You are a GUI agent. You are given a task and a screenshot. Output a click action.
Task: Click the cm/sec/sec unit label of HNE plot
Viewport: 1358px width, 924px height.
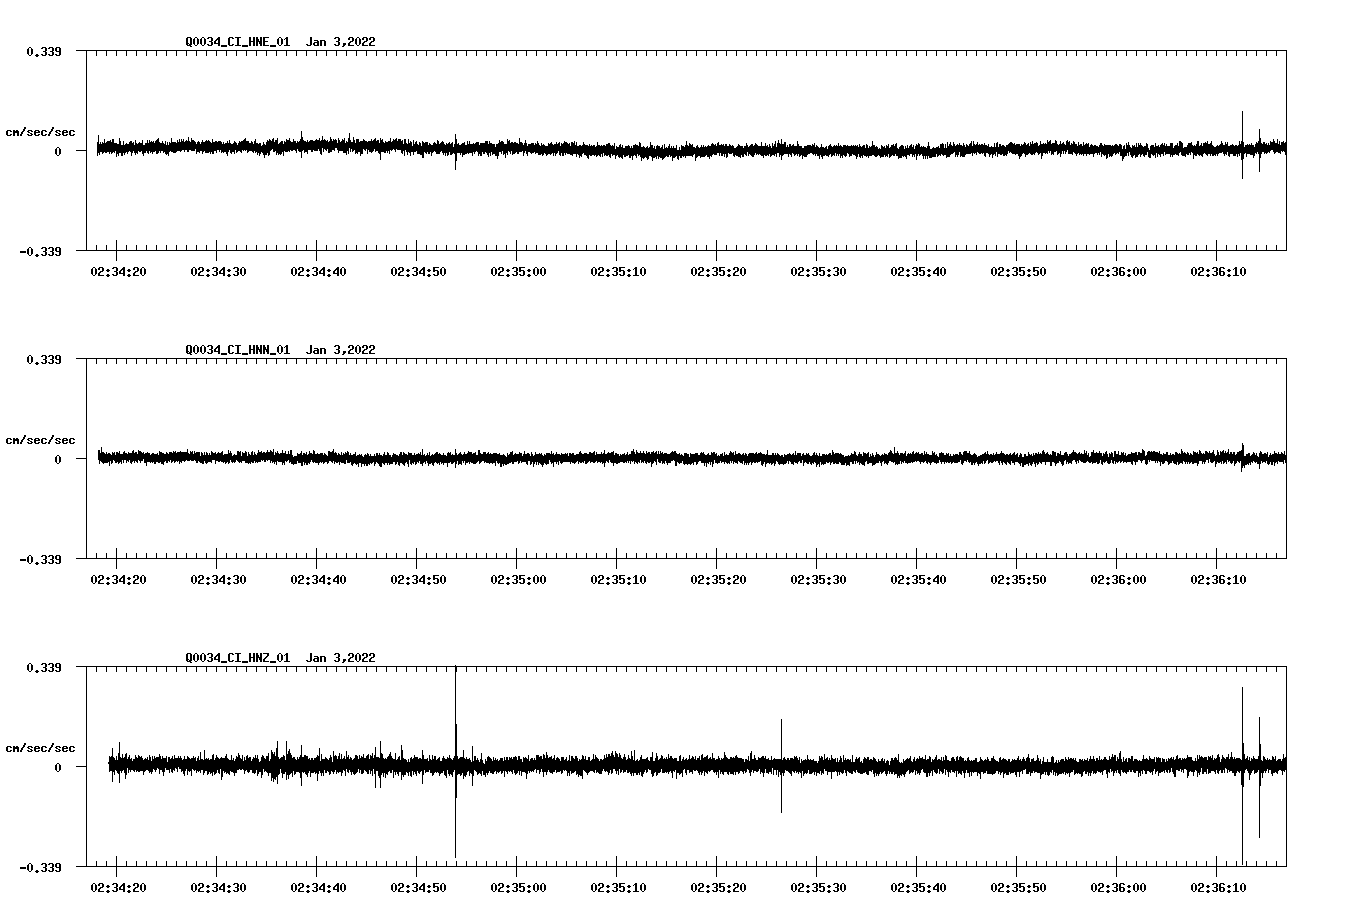coord(40,132)
